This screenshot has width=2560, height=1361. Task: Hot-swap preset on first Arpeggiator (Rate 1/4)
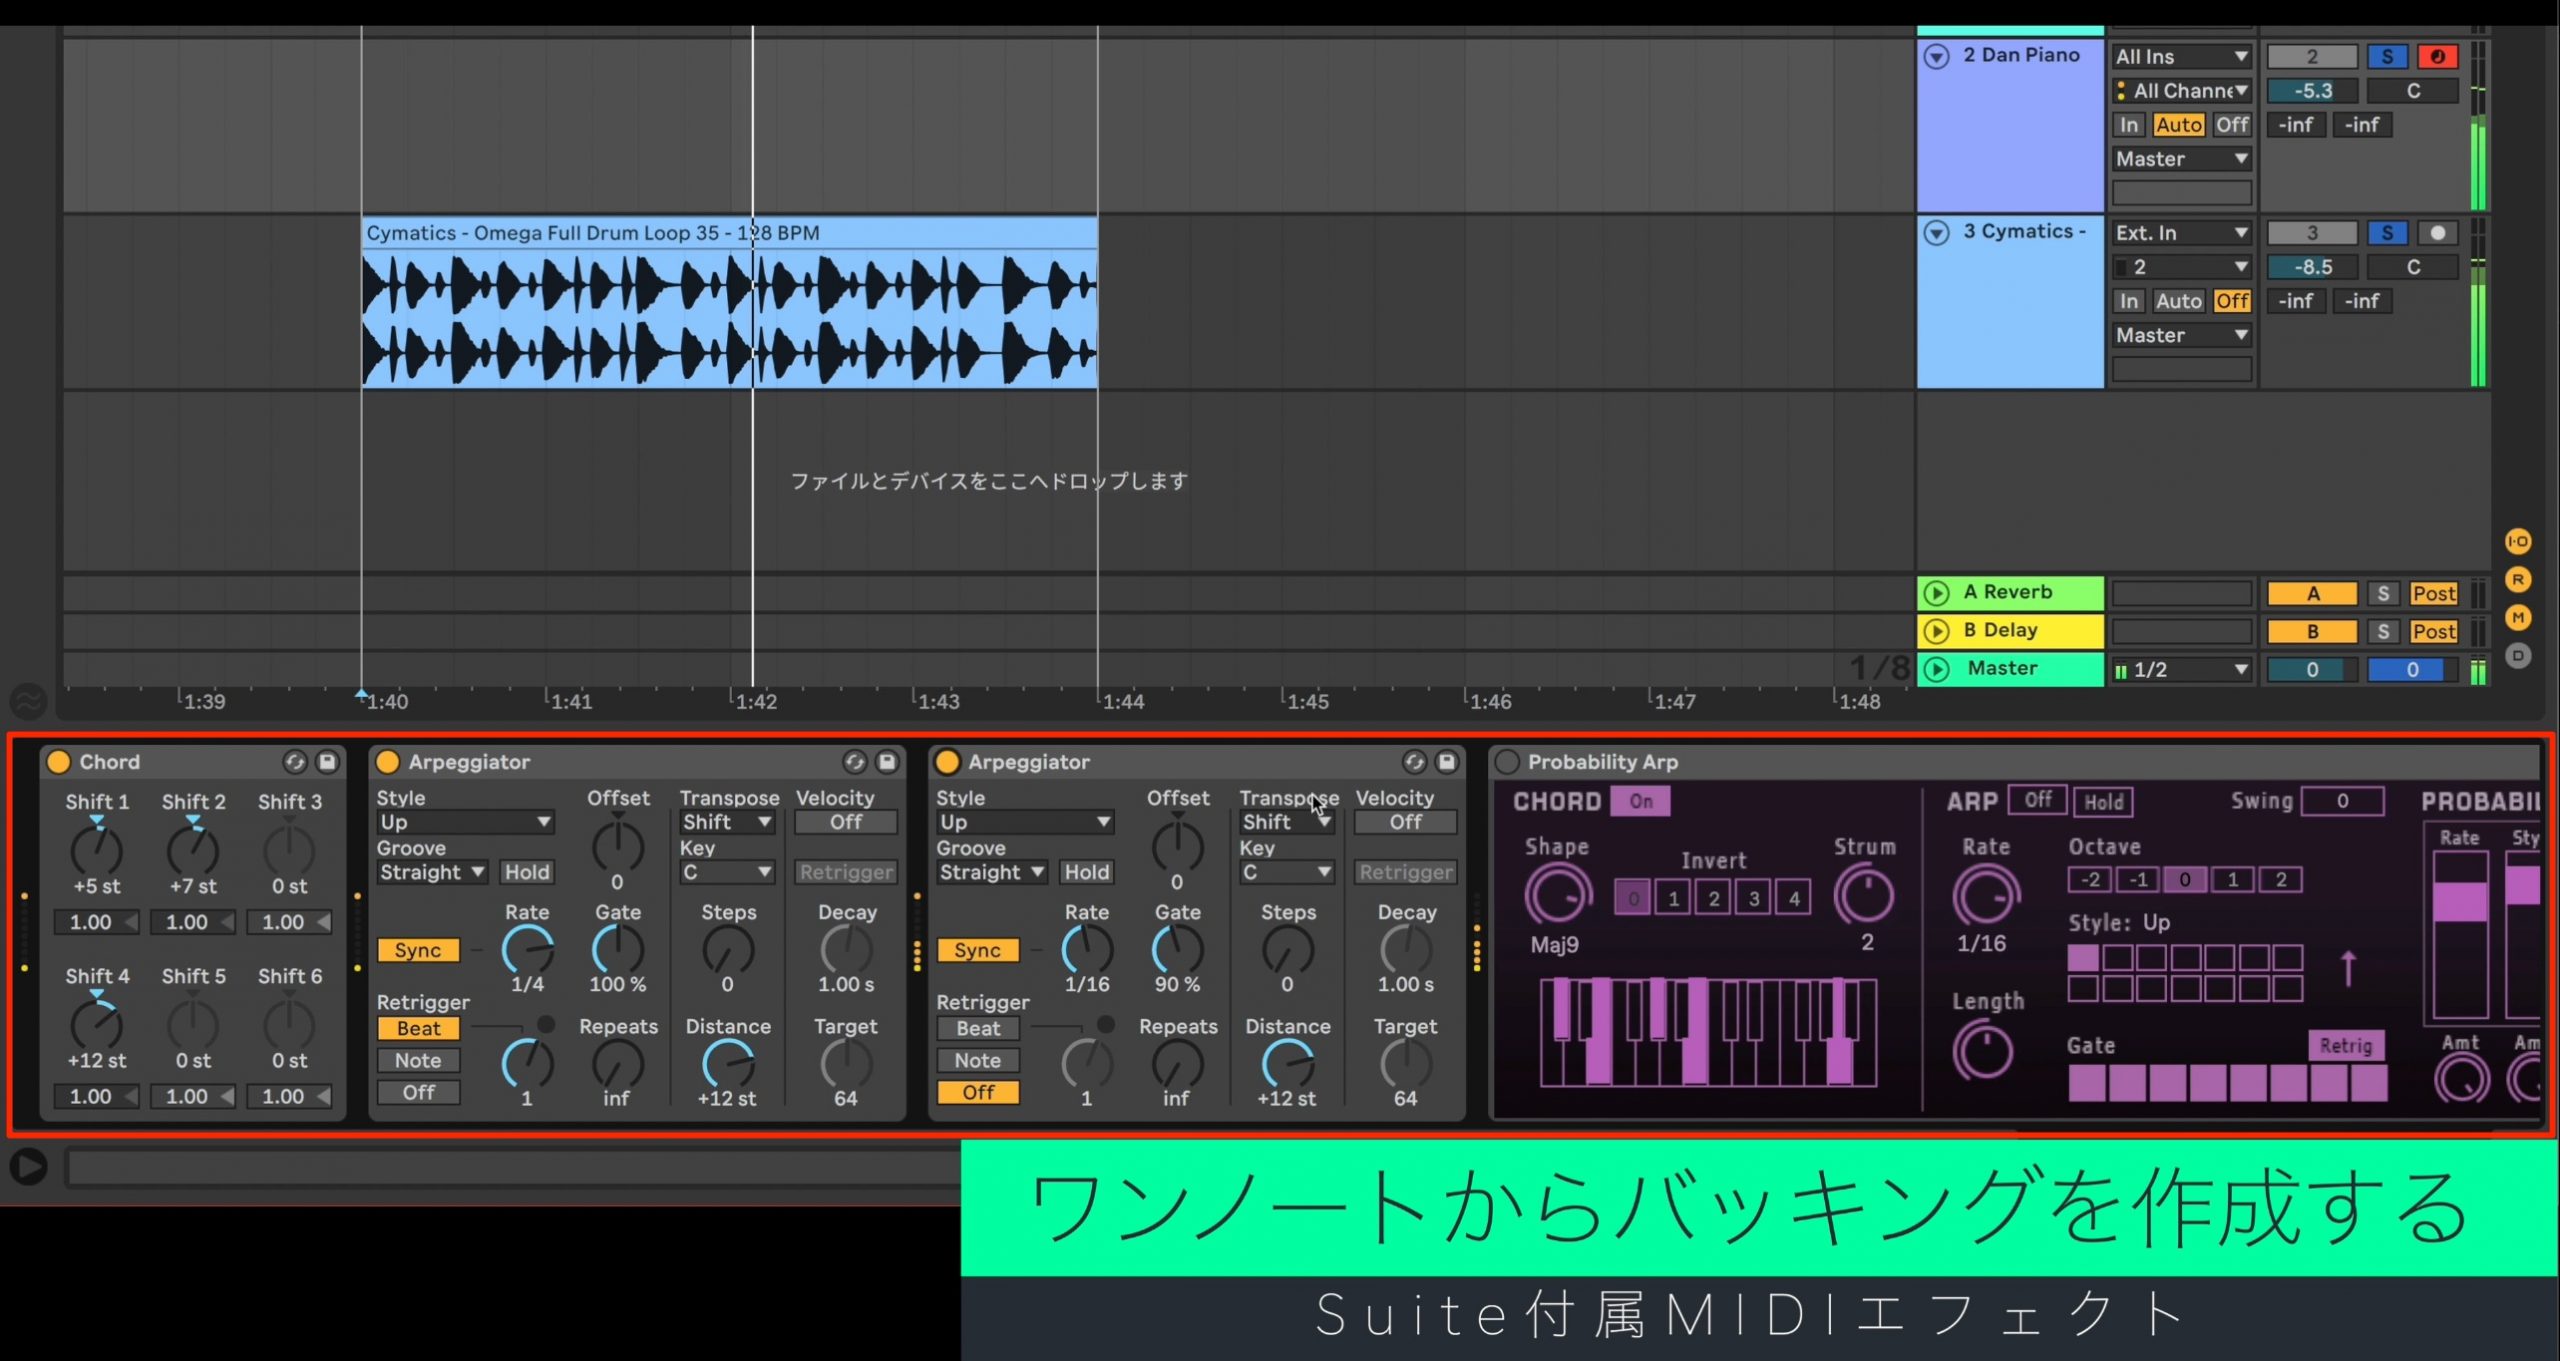click(x=854, y=762)
